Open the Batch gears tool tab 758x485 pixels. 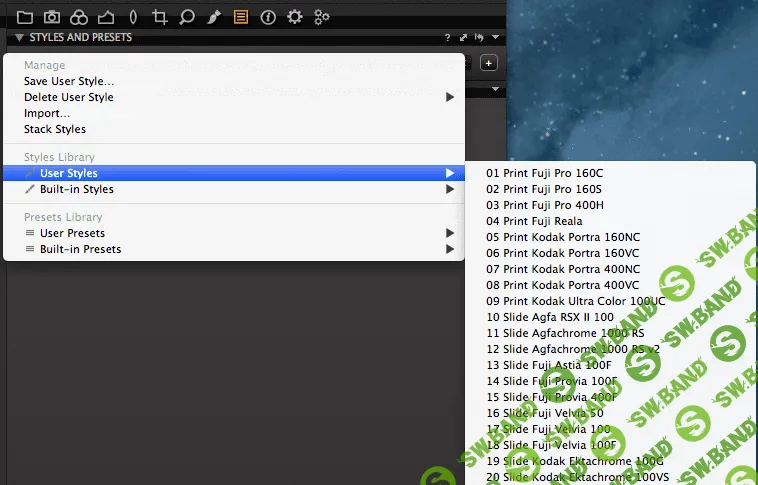click(x=321, y=16)
